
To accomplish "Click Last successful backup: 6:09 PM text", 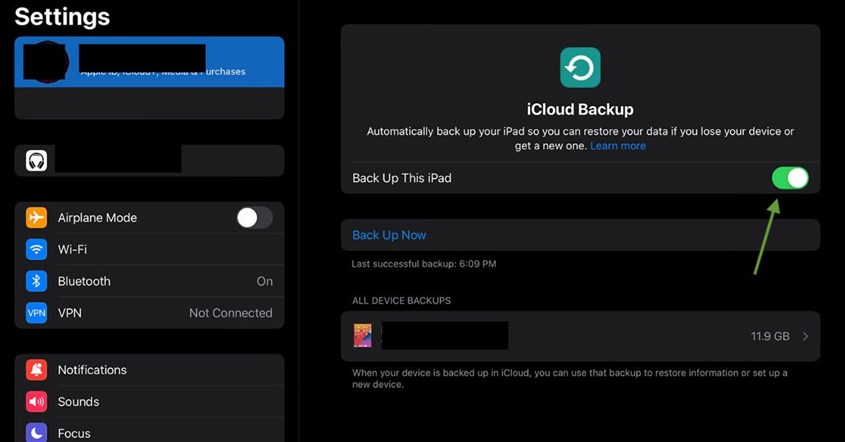I will click(x=424, y=264).
